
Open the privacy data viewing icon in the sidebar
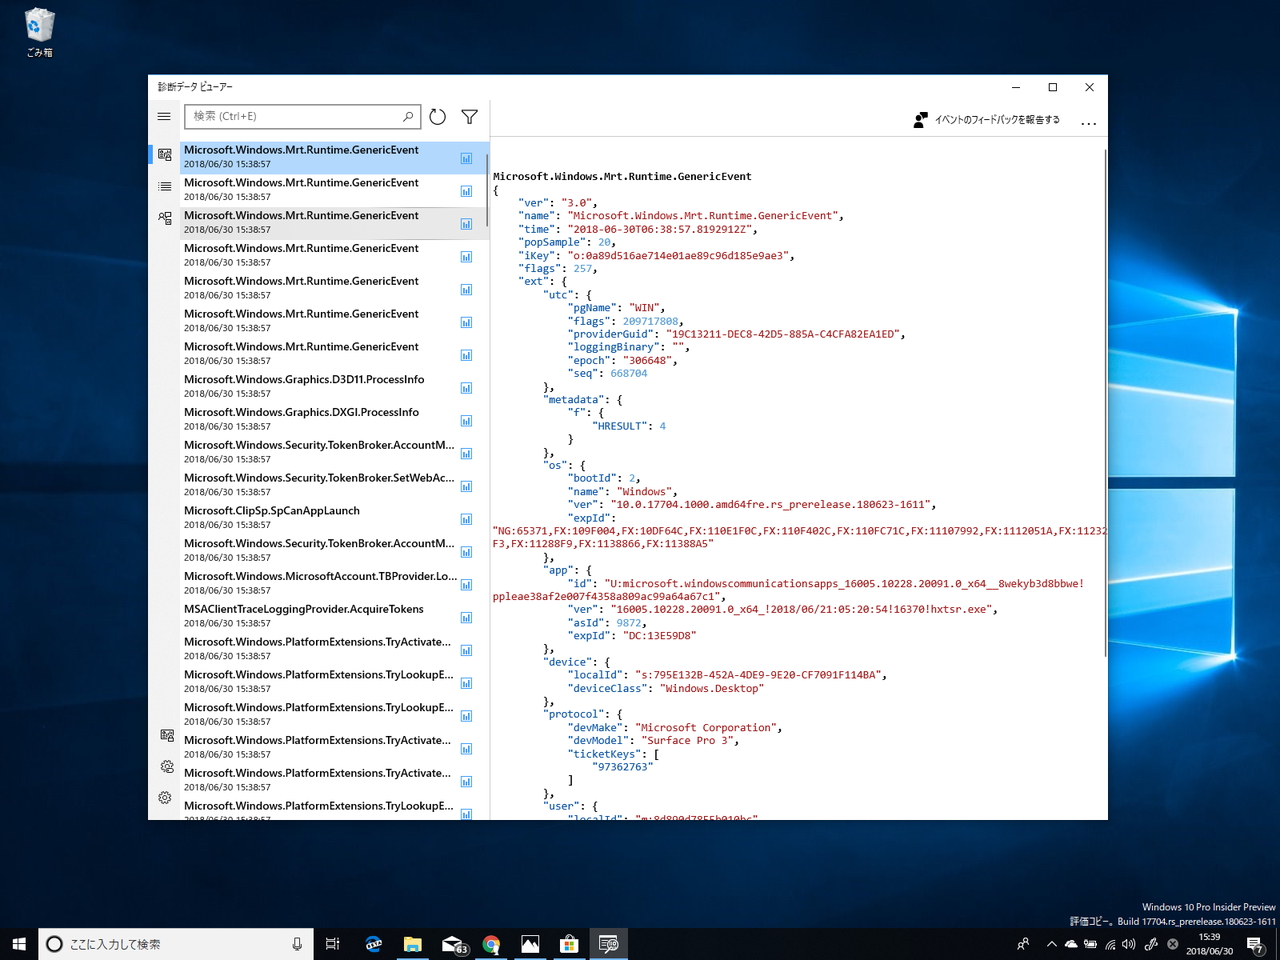coord(163,734)
